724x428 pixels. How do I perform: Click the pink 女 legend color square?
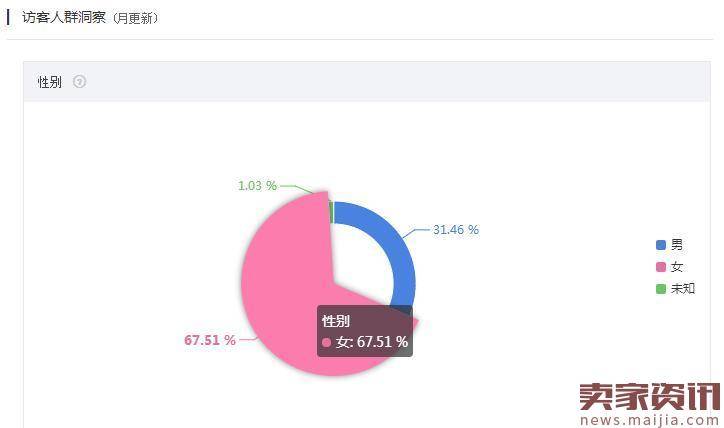tap(661, 267)
